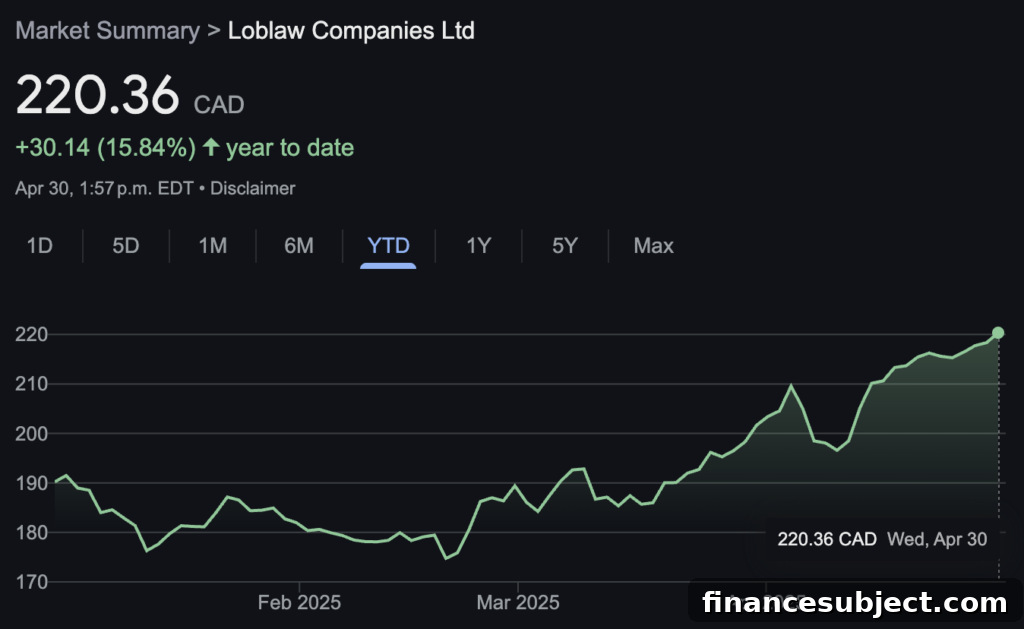
Task: Select the 1D time range tab
Action: (40, 246)
